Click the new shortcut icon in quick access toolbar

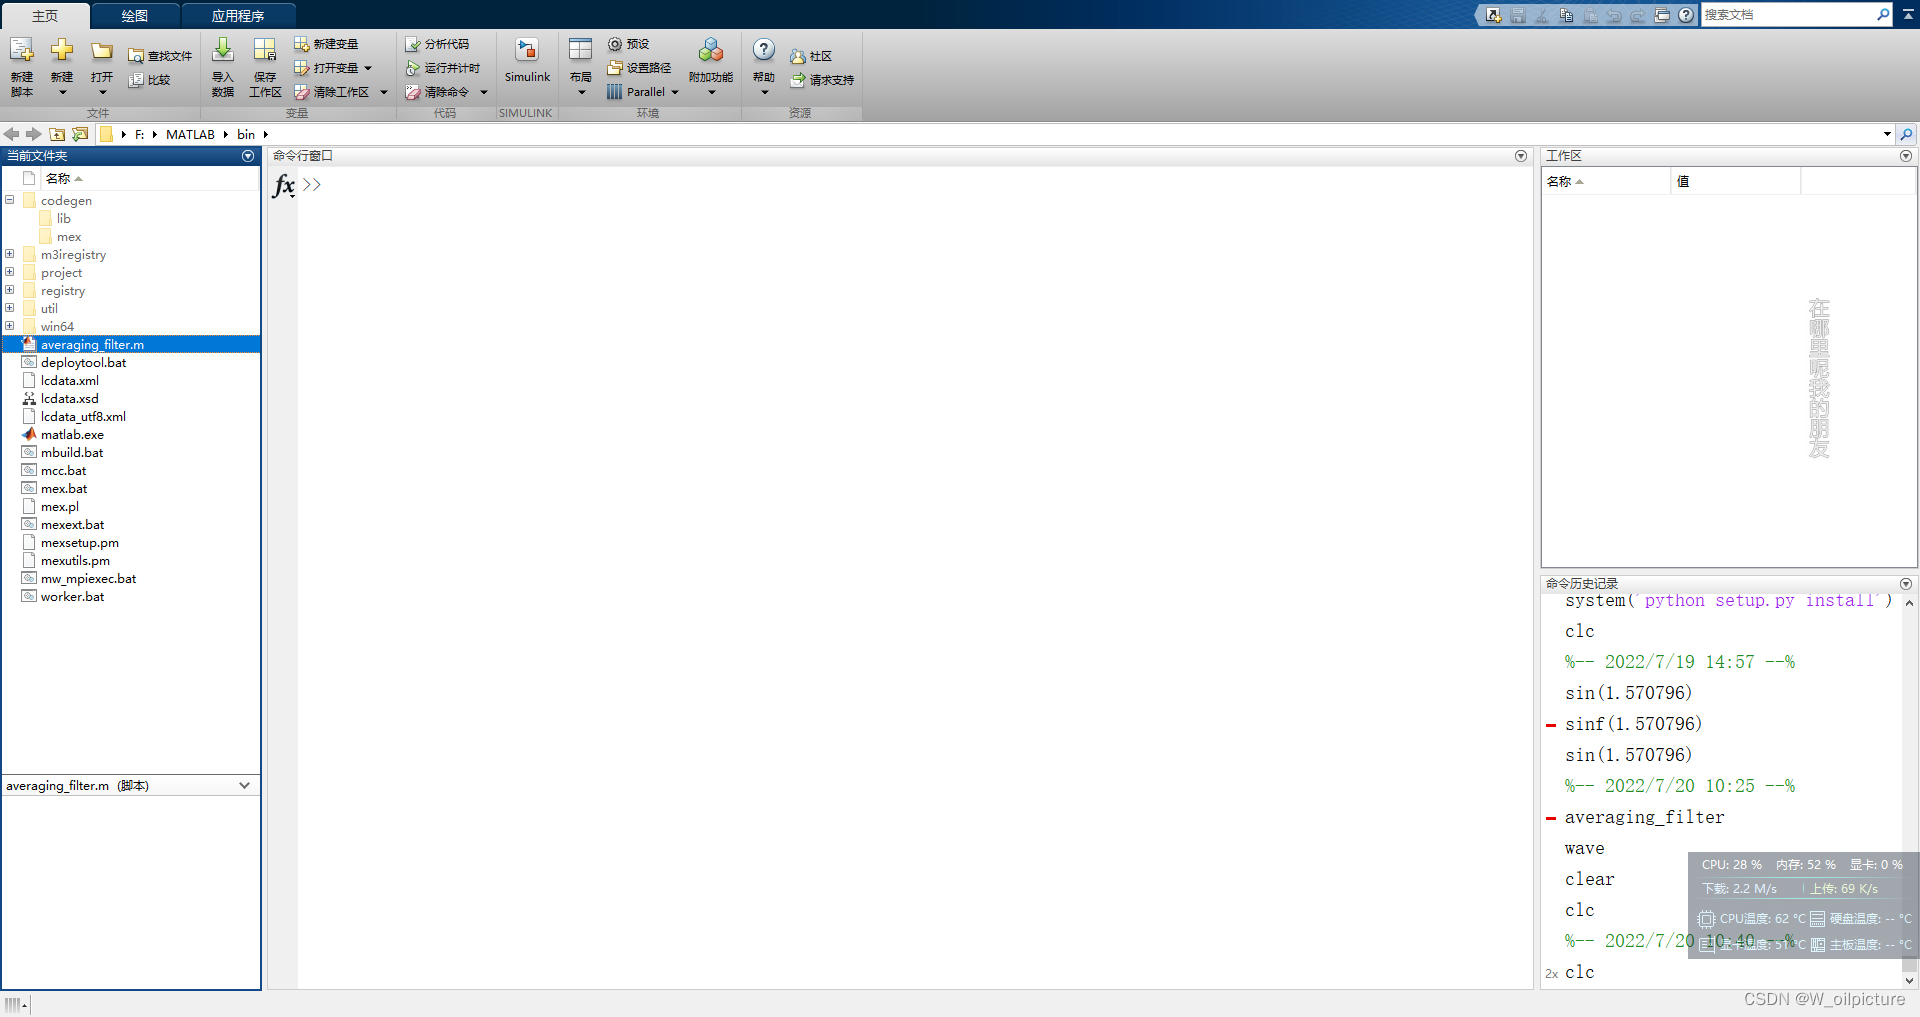[x=1493, y=15]
